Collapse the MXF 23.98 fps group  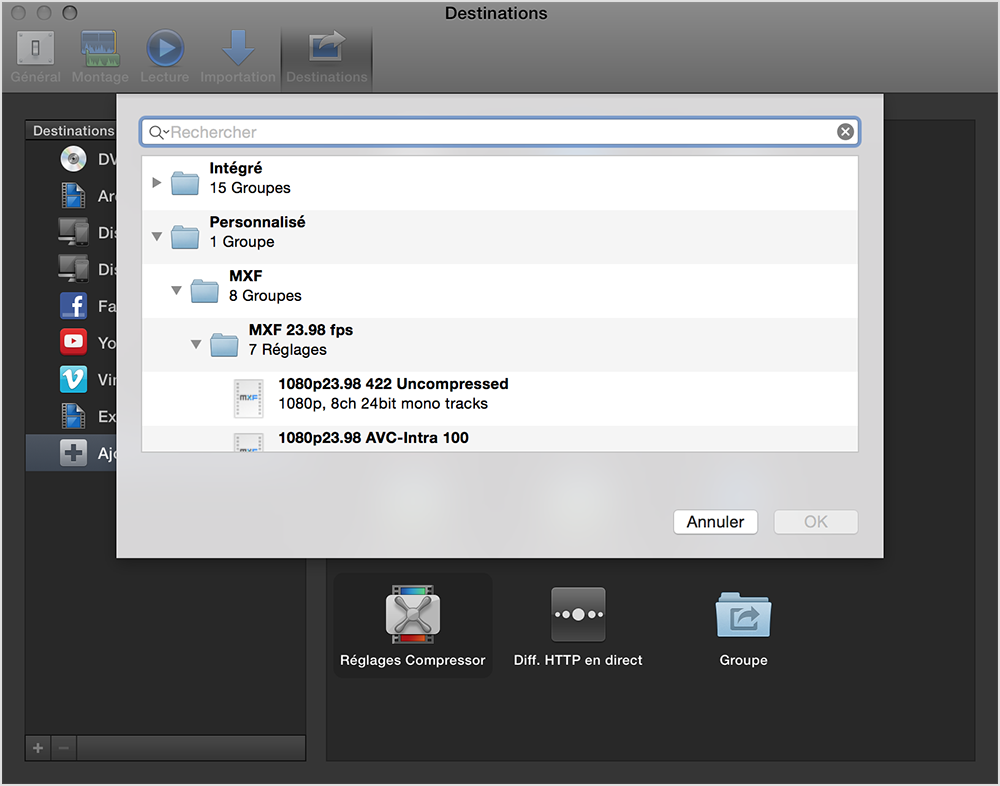pos(196,344)
